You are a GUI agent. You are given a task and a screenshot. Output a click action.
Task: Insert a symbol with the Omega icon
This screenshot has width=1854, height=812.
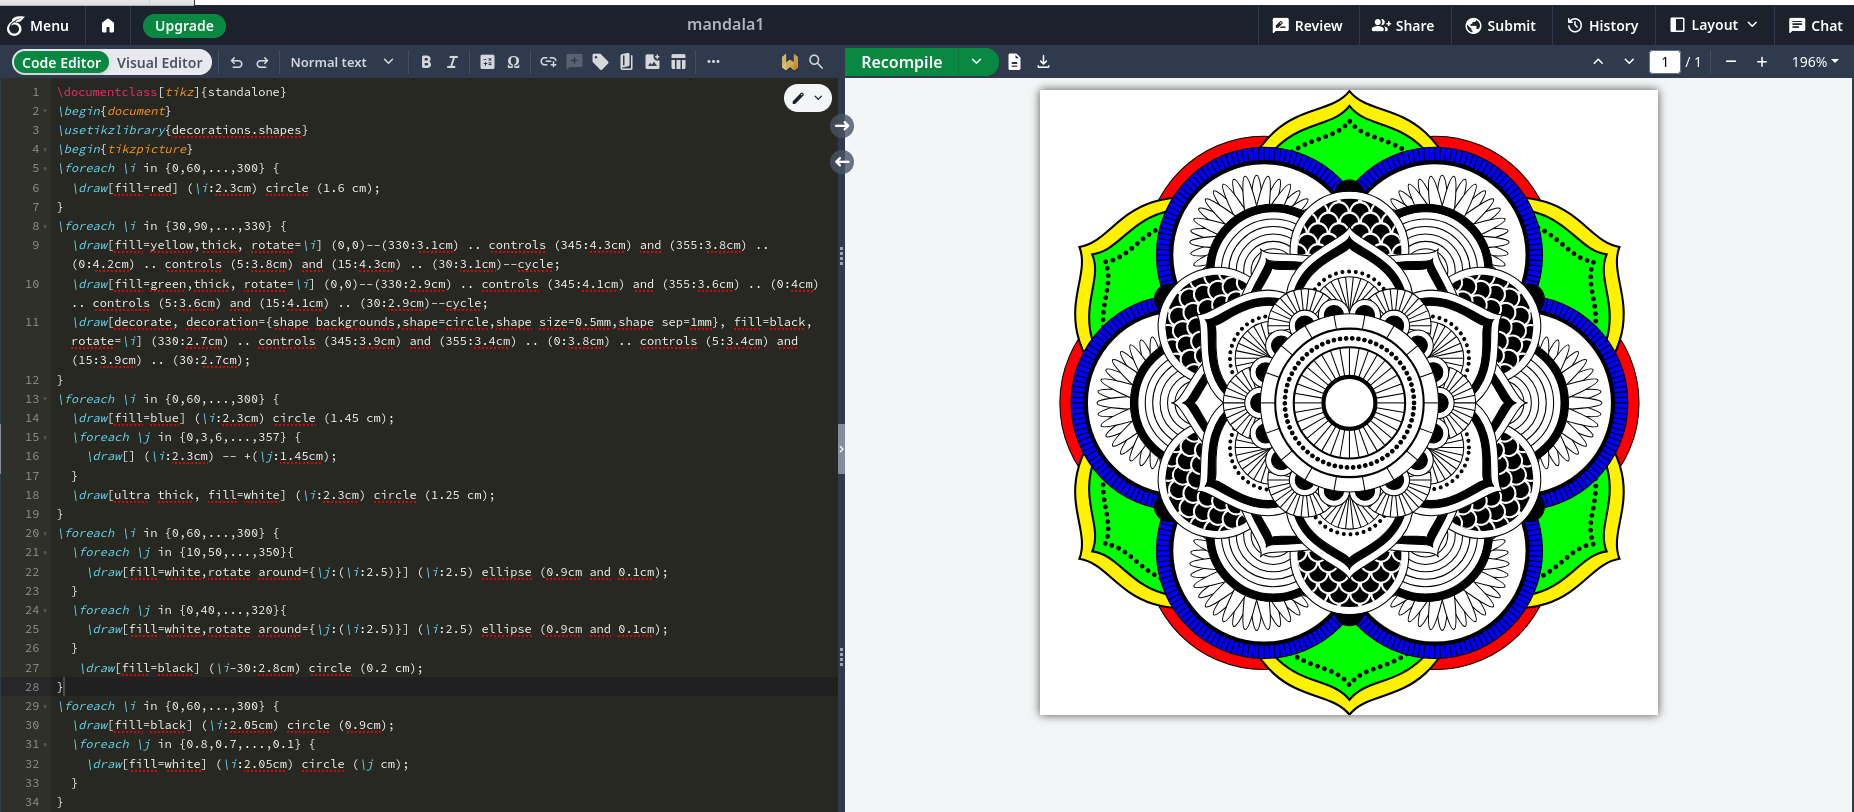click(x=513, y=62)
